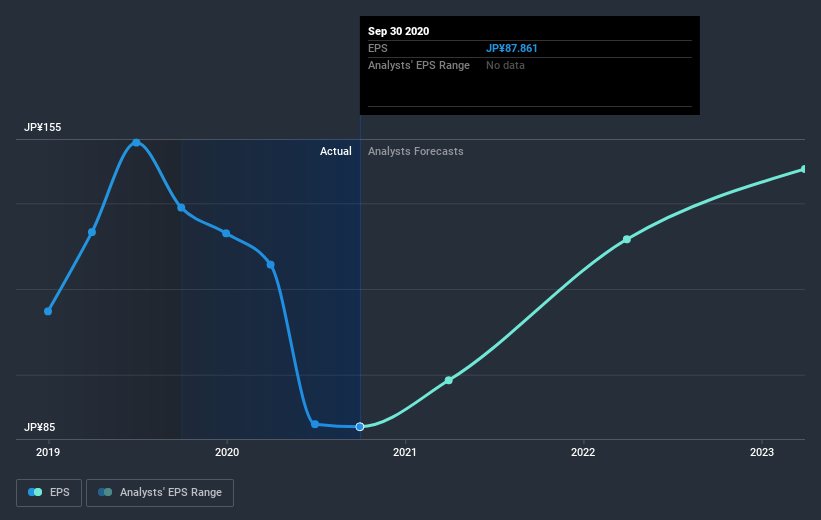This screenshot has height=520, width=821.
Task: Click the JP¥85 y-axis label
Action: [39, 427]
